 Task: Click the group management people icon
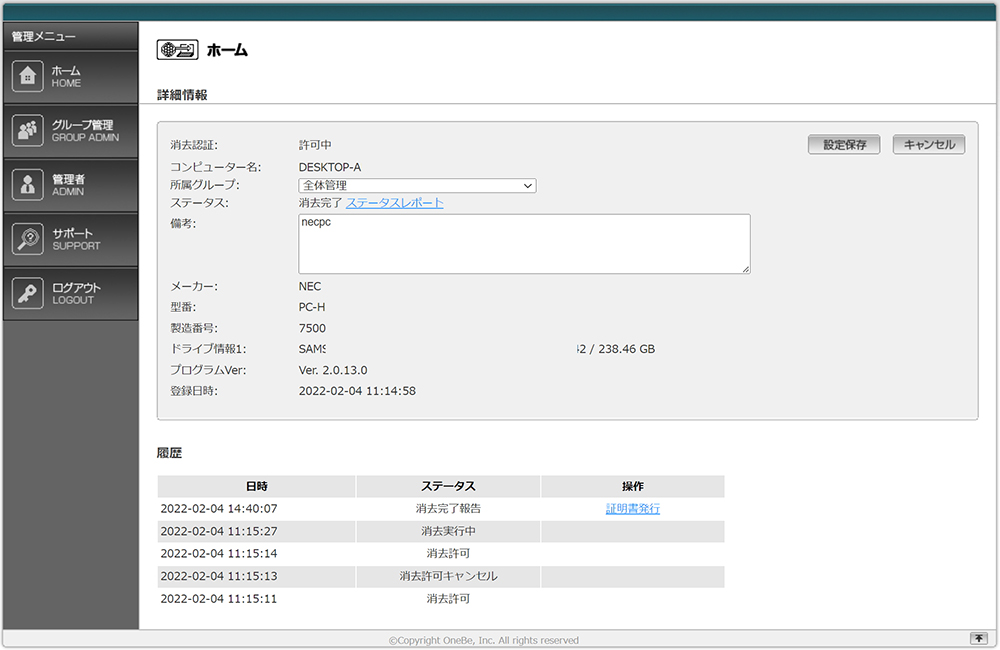click(x=27, y=131)
